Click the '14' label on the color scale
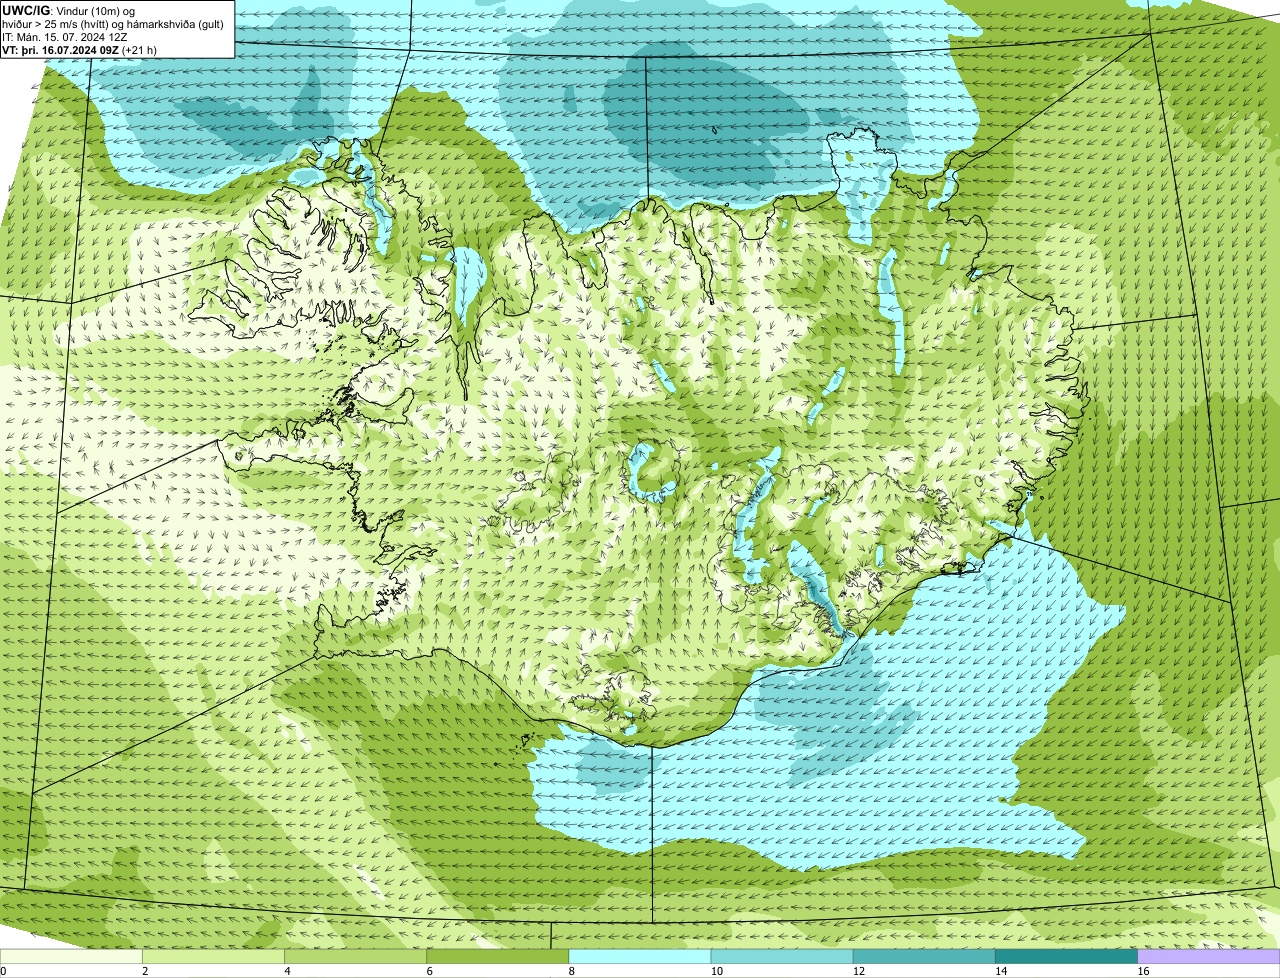1280x978 pixels. pyautogui.click(x=1000, y=971)
